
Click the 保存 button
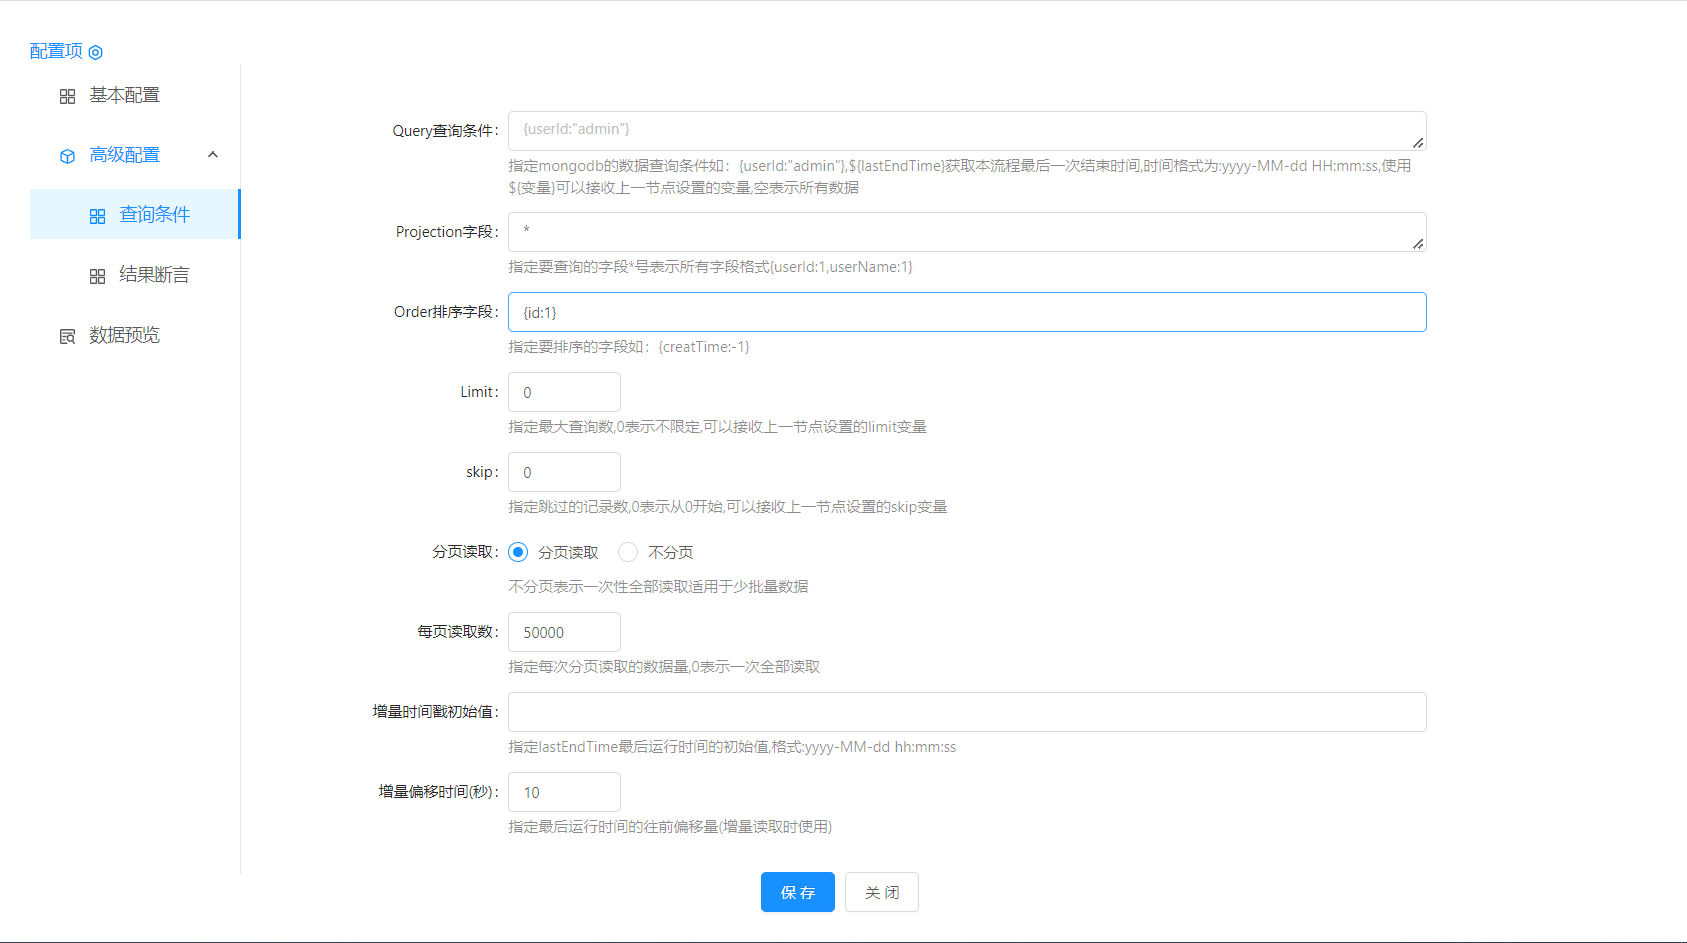pyautogui.click(x=797, y=892)
